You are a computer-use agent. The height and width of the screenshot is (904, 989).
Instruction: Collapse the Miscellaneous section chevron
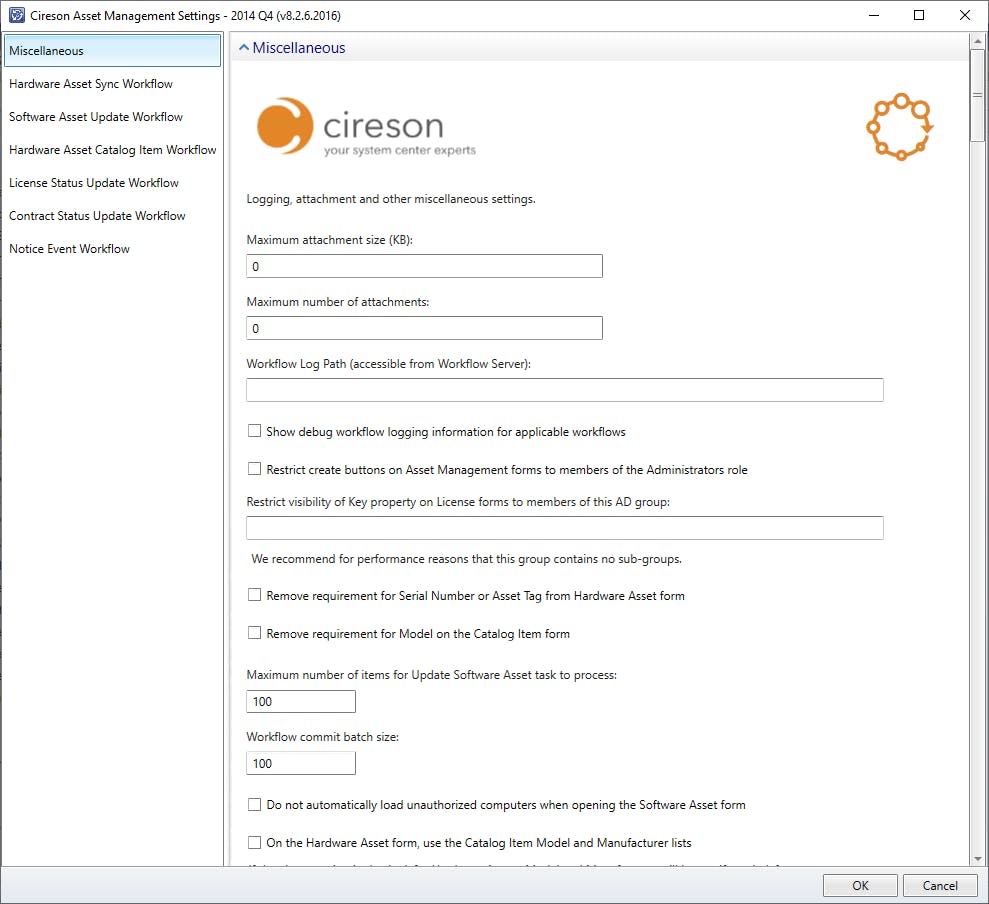[x=243, y=47]
